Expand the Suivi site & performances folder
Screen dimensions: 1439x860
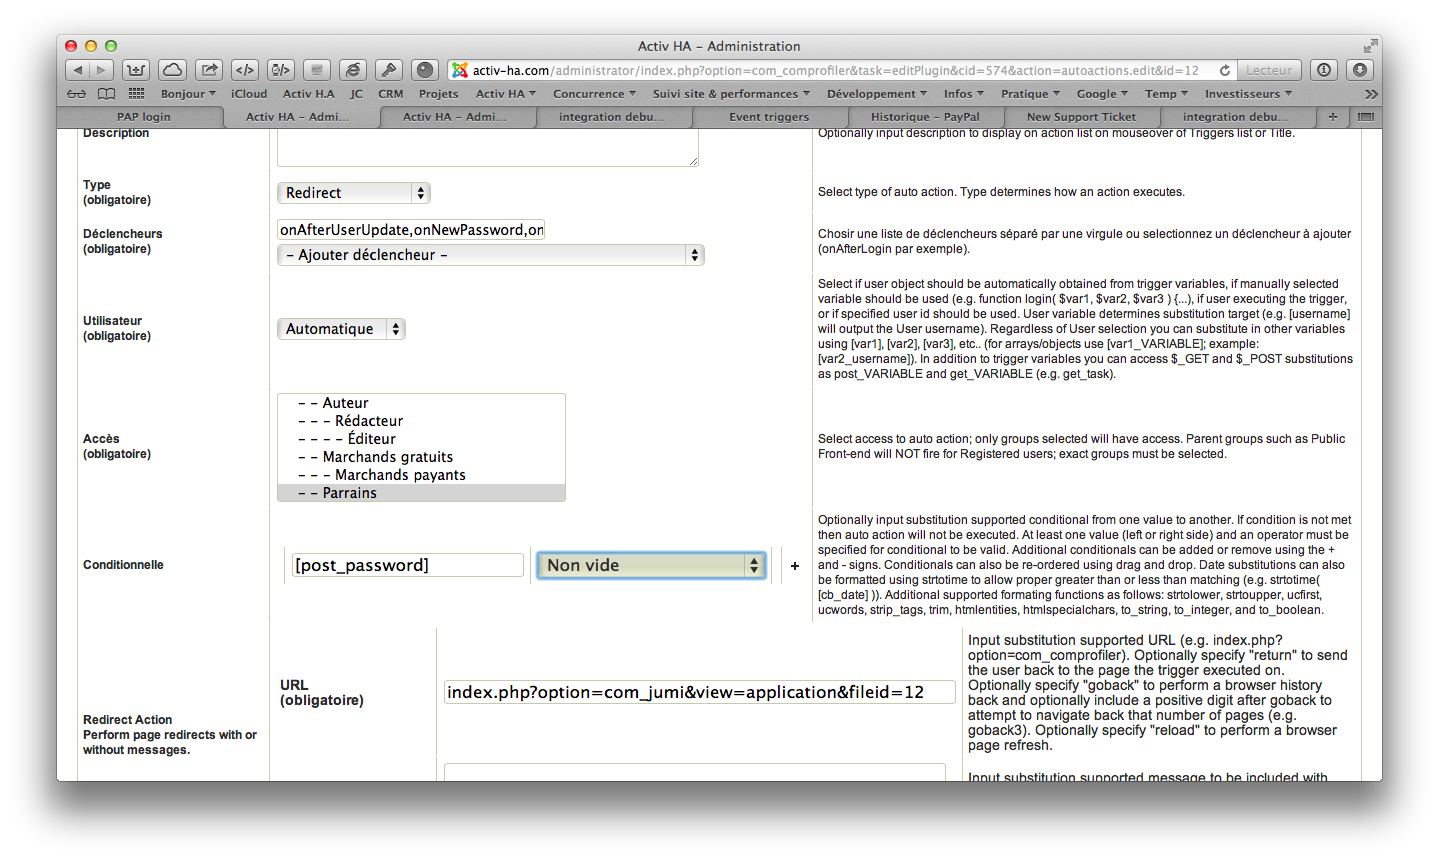[731, 94]
